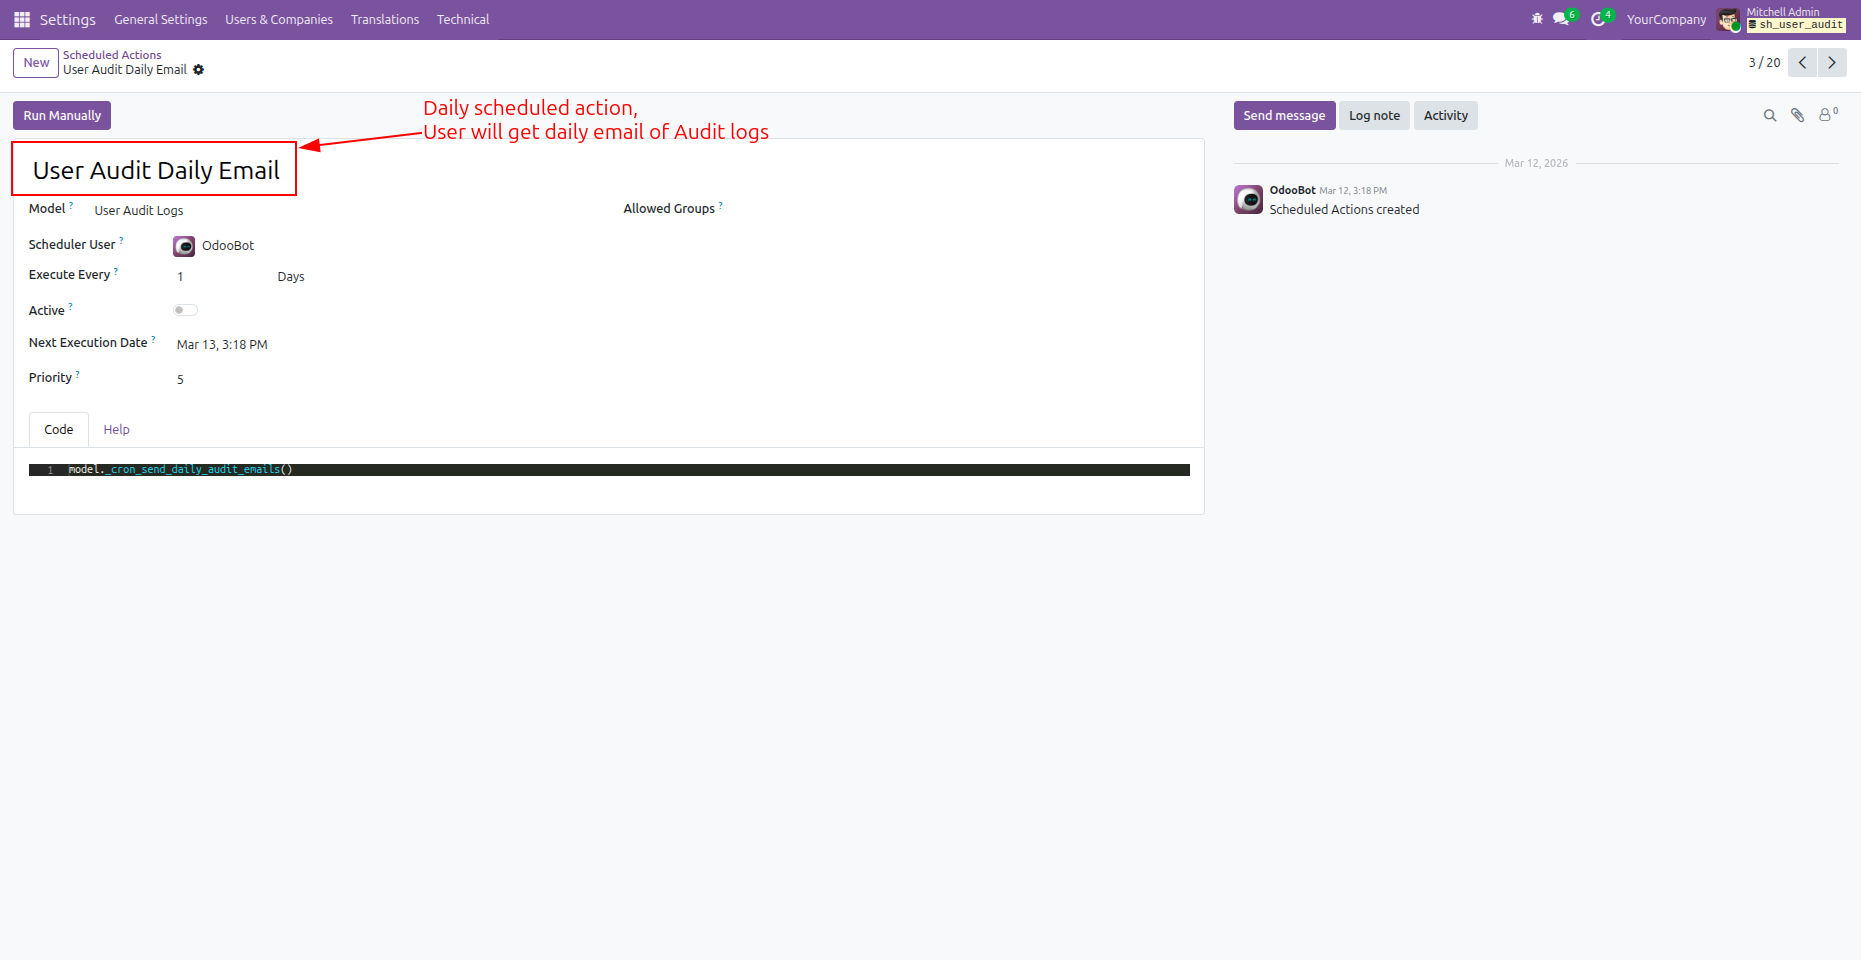Show followers of this record
Image resolution: width=1861 pixels, height=960 pixels.
[1827, 115]
